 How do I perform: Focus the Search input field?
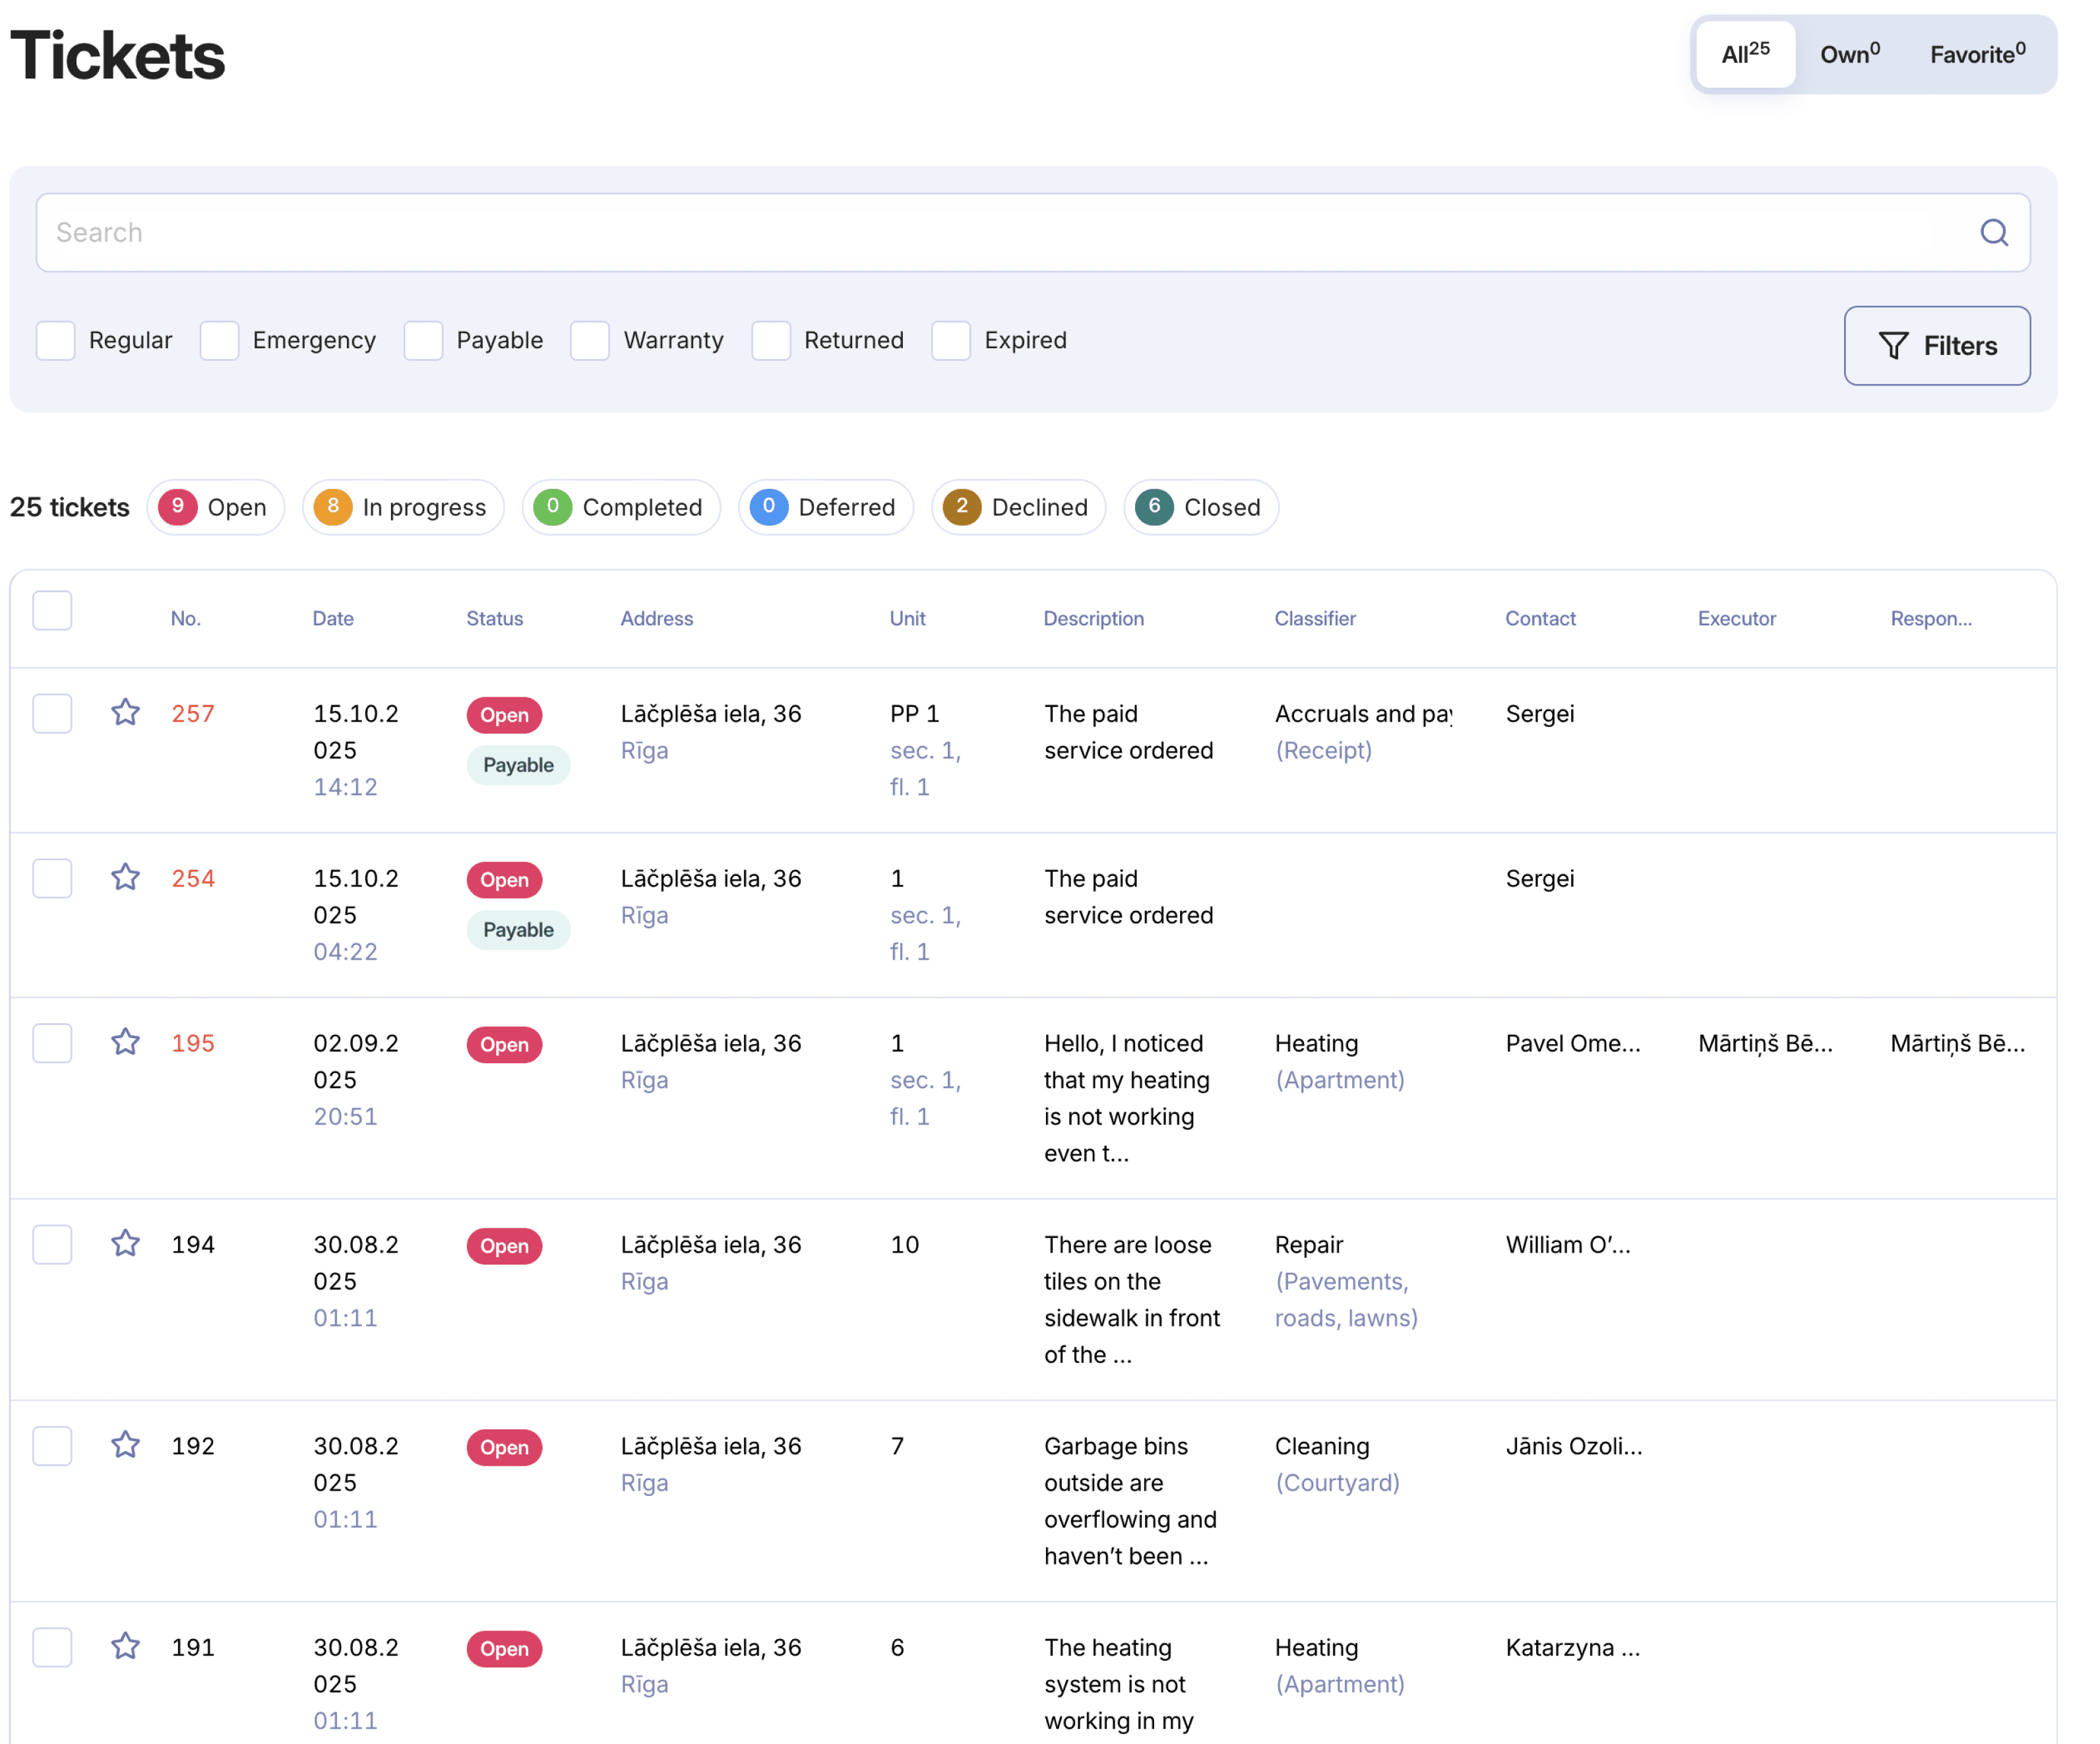point(1000,232)
